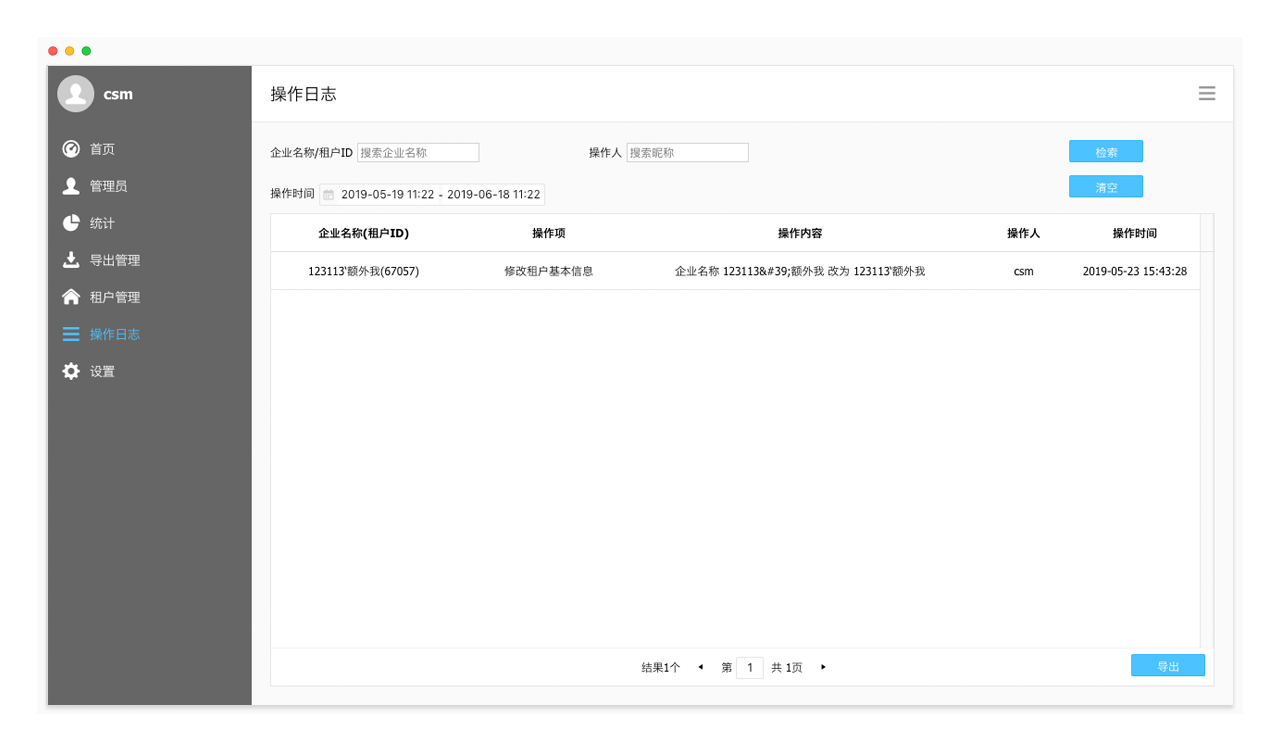Go to the previous page arrow

(x=700, y=667)
